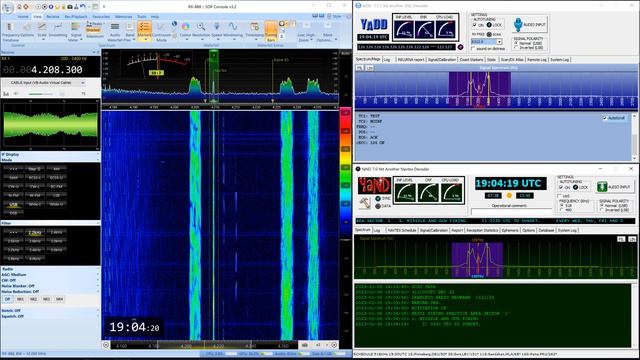
Task: Open the Favourites ribbon tab
Action: (x=101, y=17)
